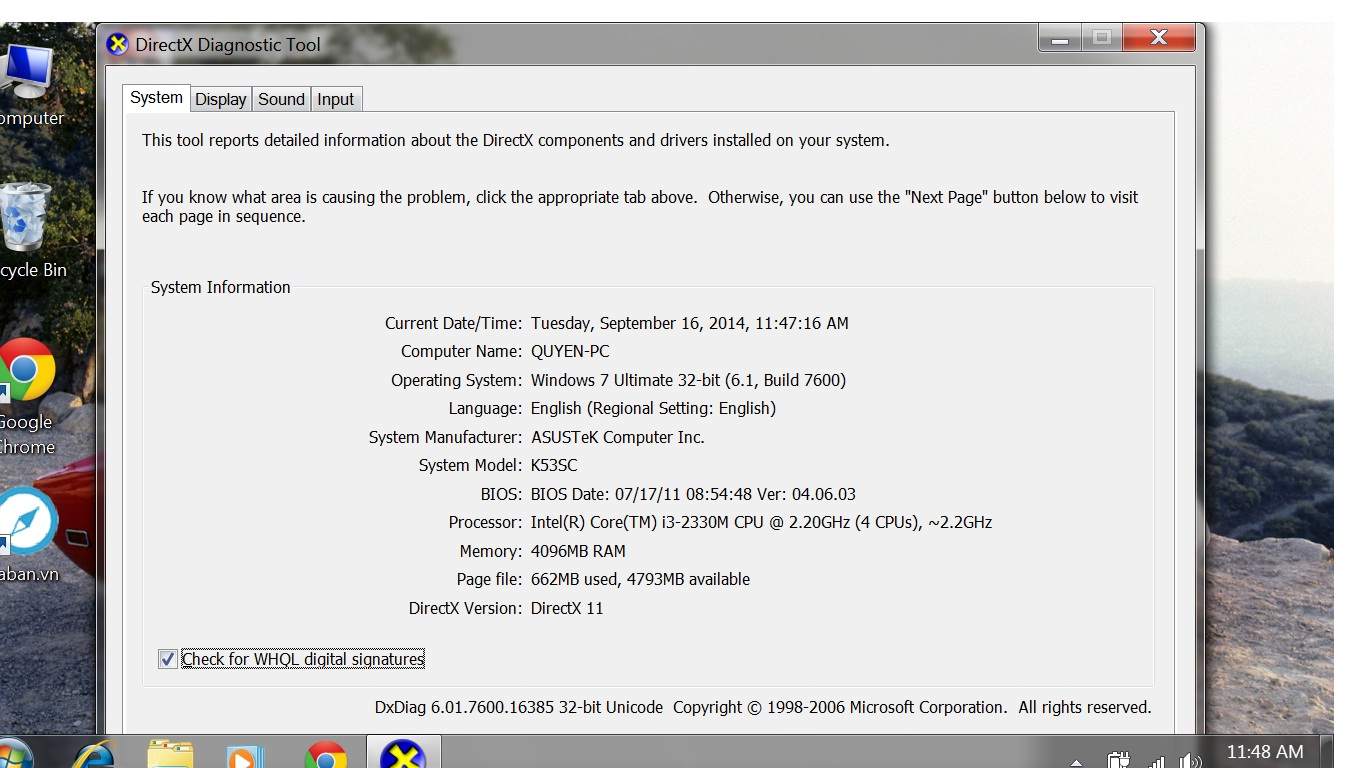Click the system model K53SC
The height and width of the screenshot is (768, 1366).
[x=554, y=465]
